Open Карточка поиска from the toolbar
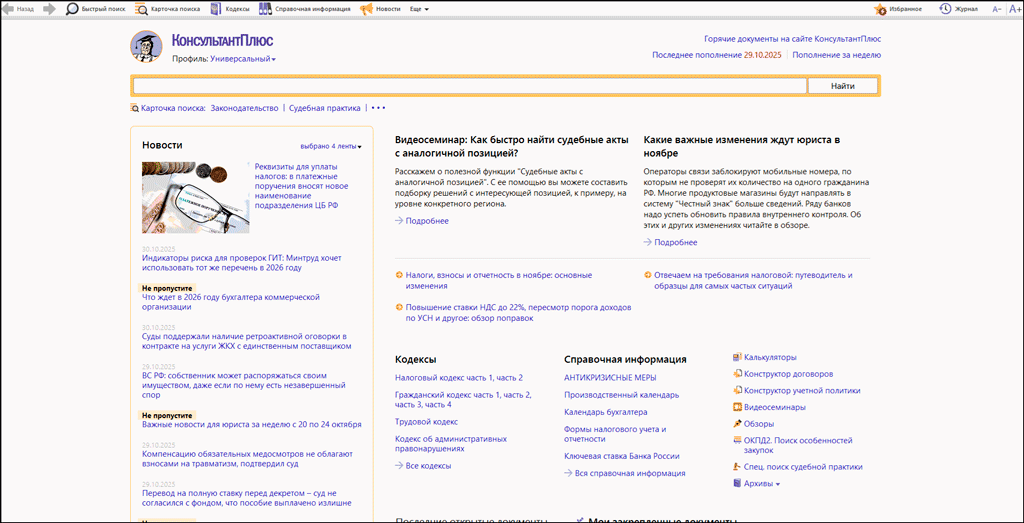The width and height of the screenshot is (1024, 523). coord(141,8)
